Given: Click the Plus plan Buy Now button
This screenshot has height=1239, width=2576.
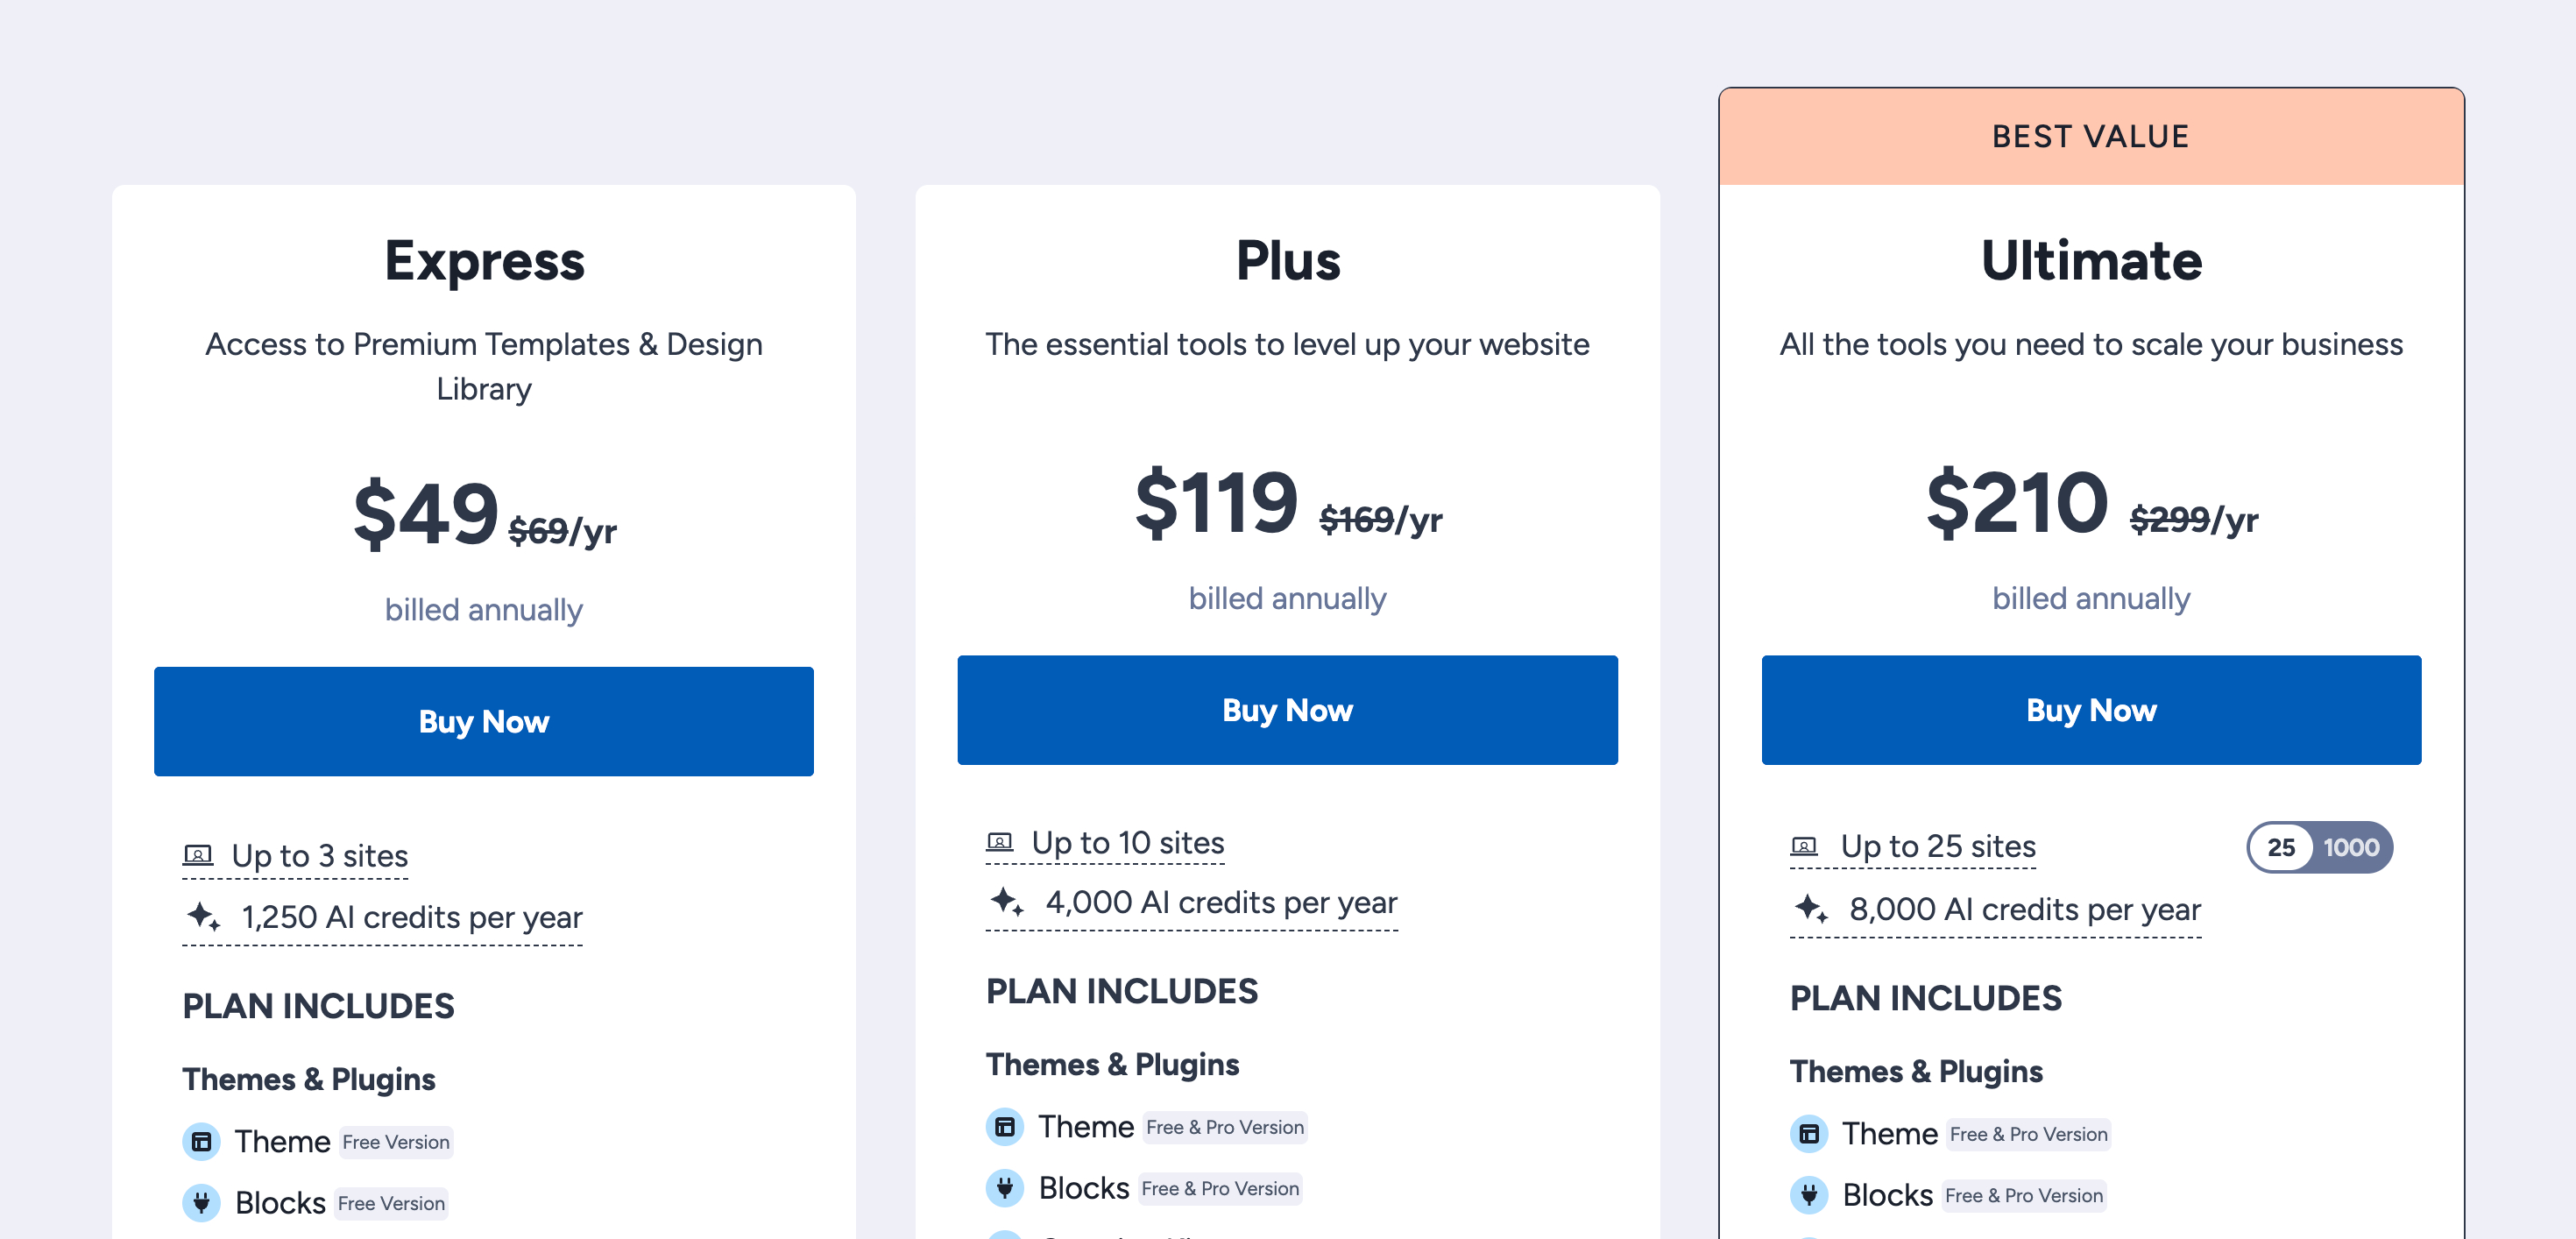Looking at the screenshot, I should coord(1287,710).
